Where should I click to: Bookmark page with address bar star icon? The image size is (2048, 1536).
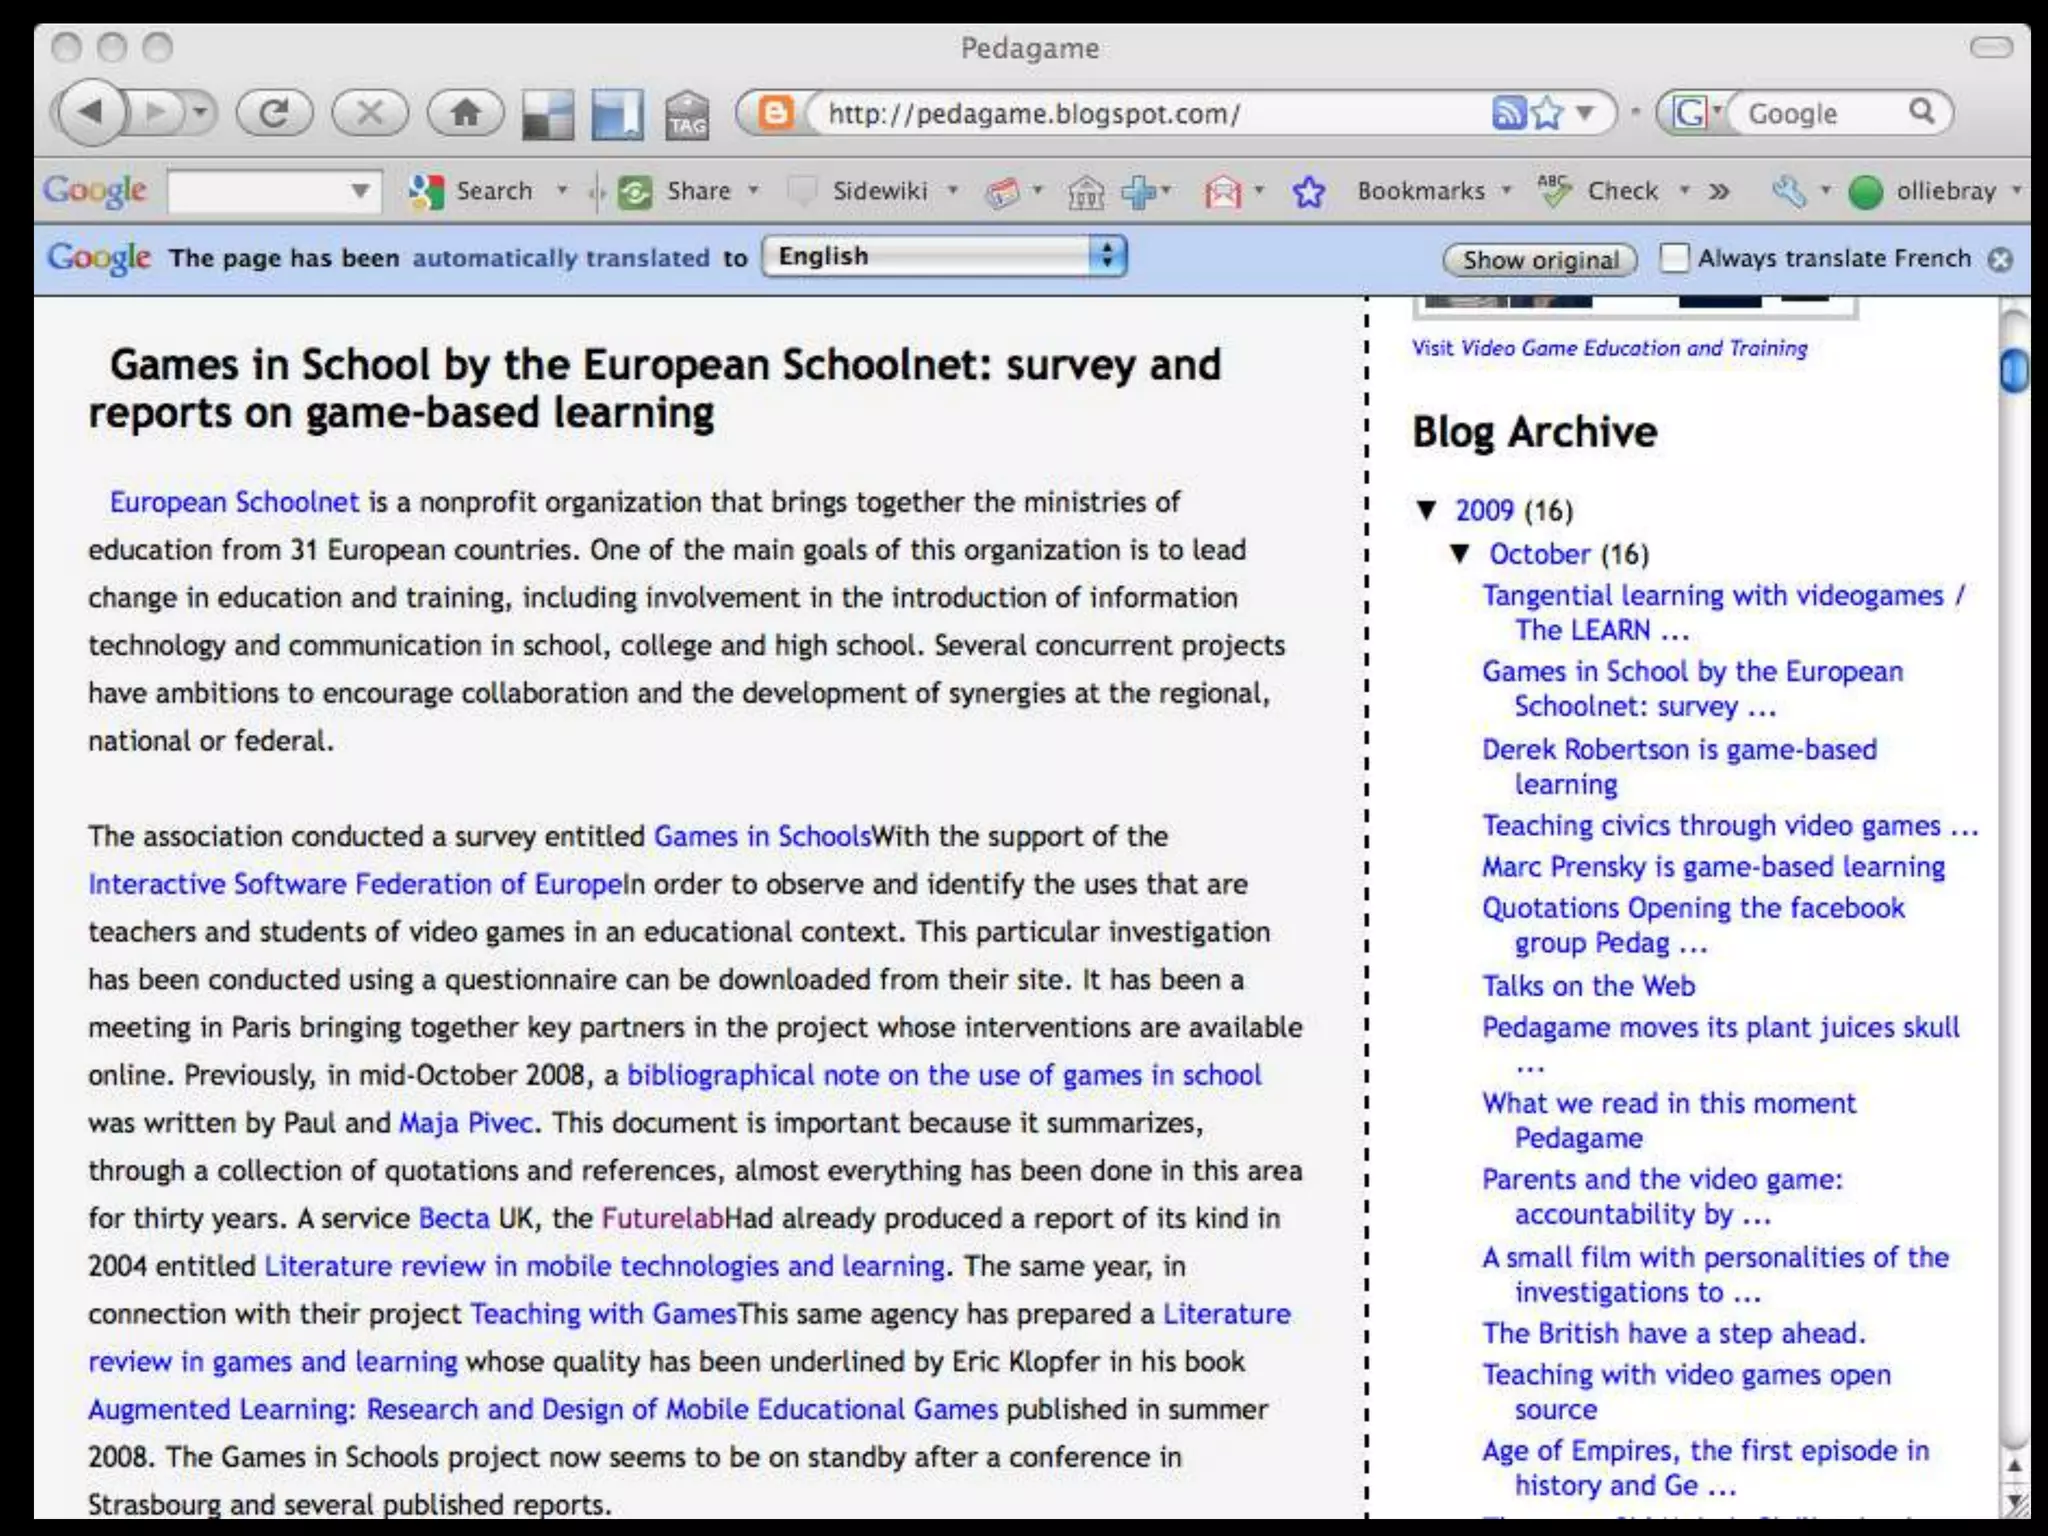click(1547, 113)
